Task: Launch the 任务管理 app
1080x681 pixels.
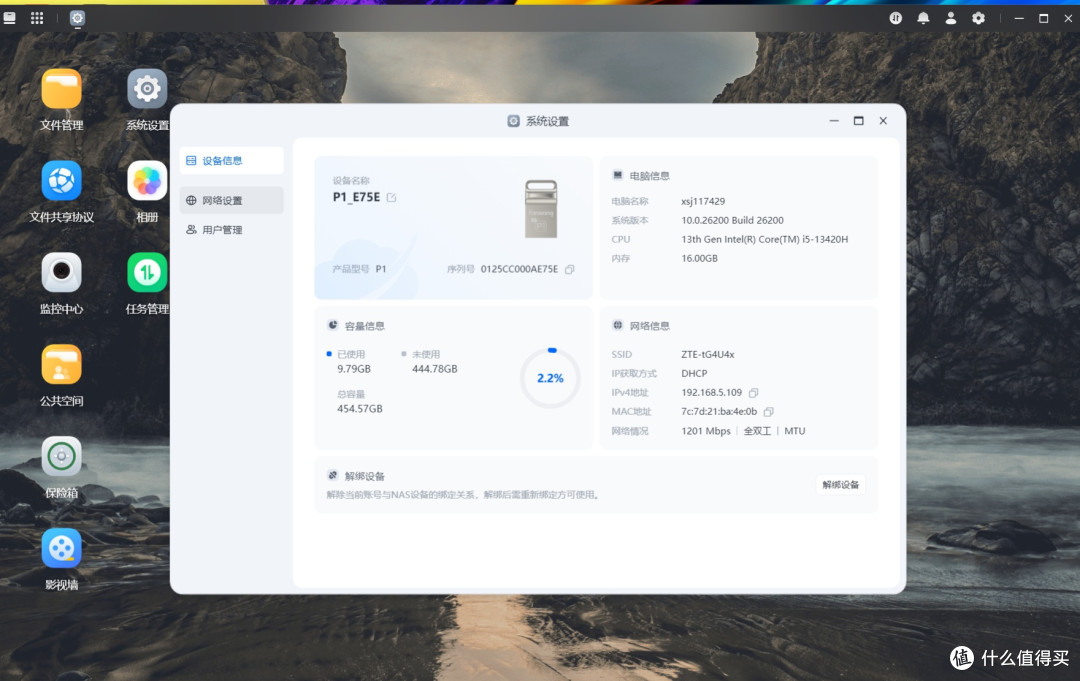Action: click(147, 273)
